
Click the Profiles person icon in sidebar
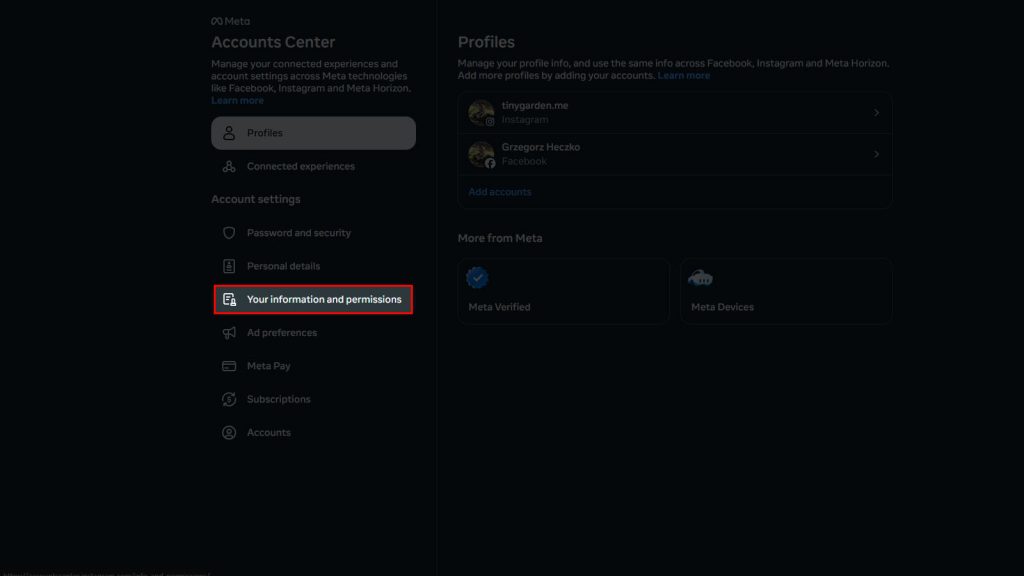click(229, 133)
